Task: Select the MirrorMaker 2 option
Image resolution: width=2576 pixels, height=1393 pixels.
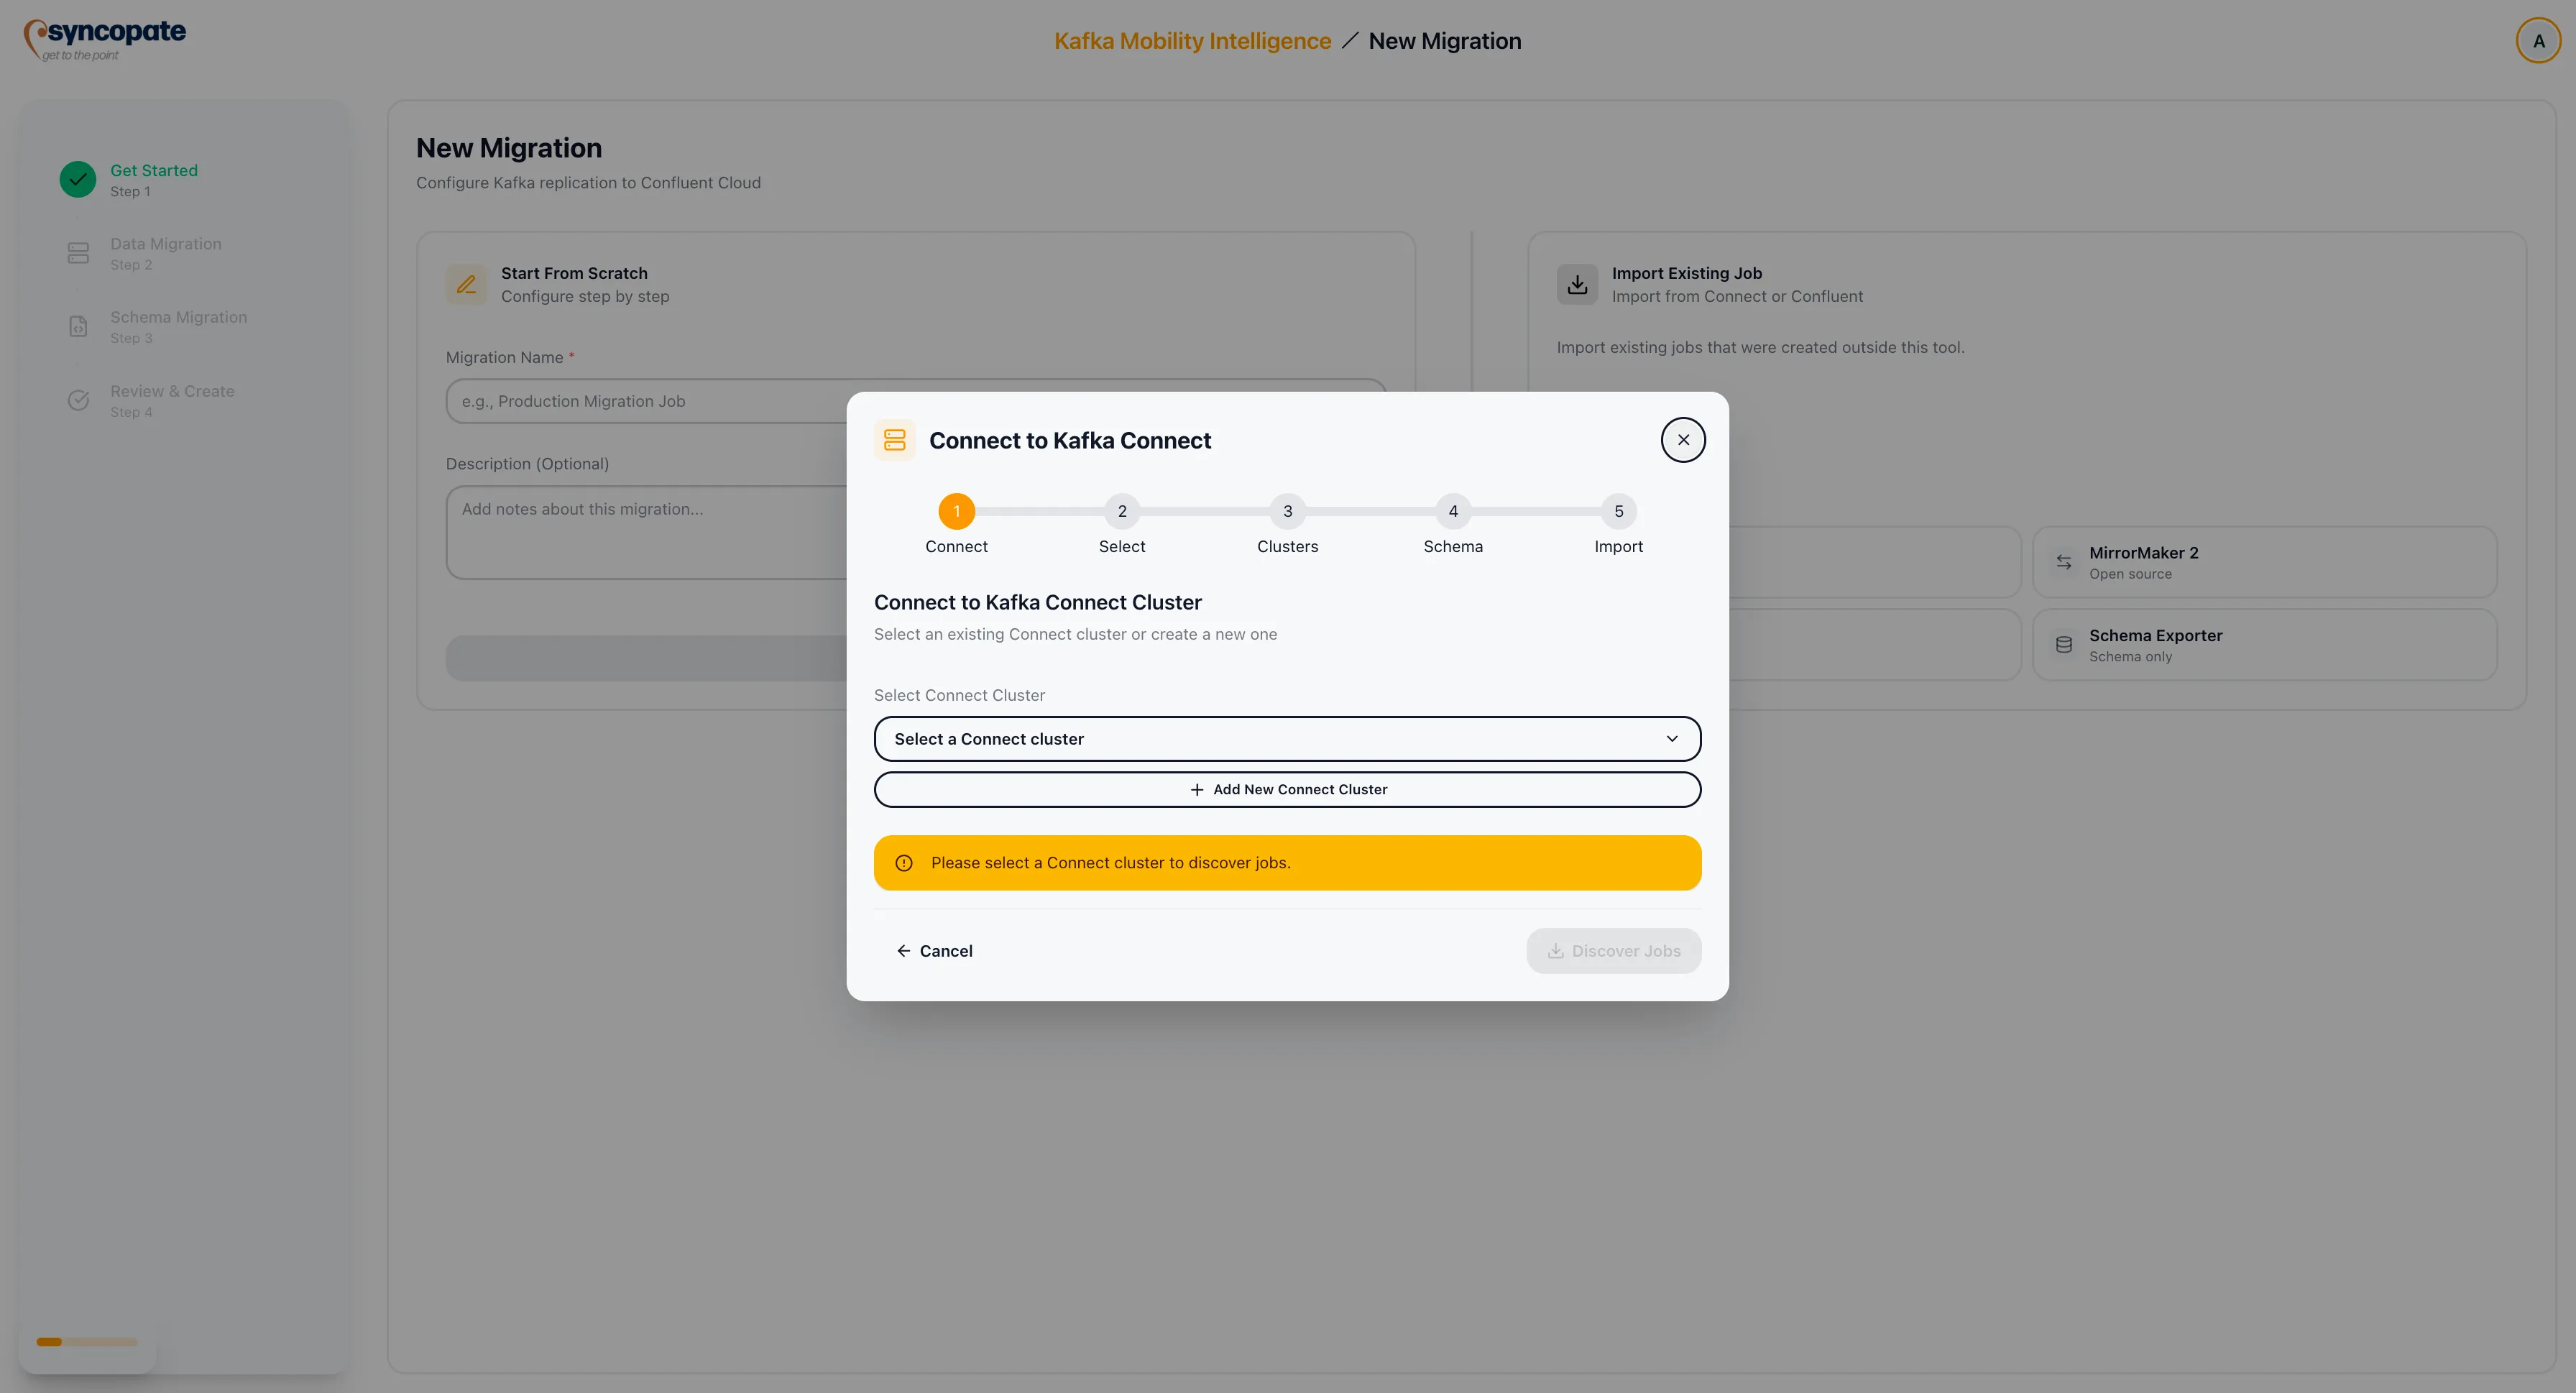Action: point(2264,562)
